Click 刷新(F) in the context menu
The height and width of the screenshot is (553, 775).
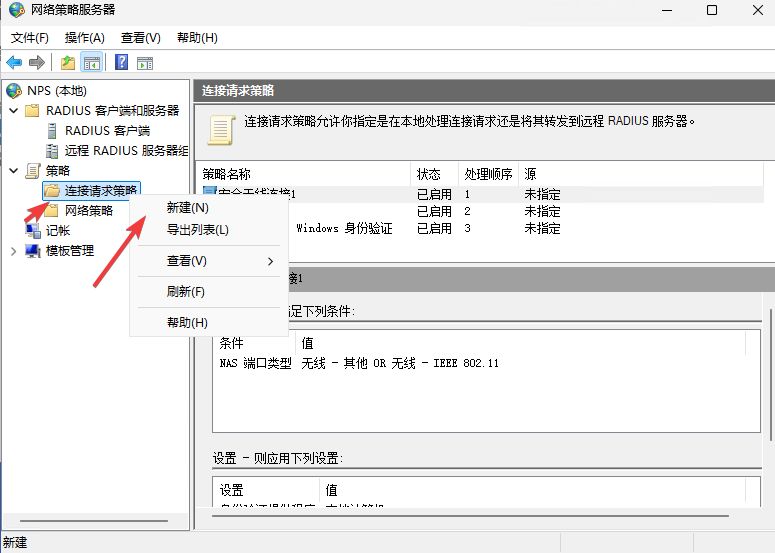click(x=185, y=292)
